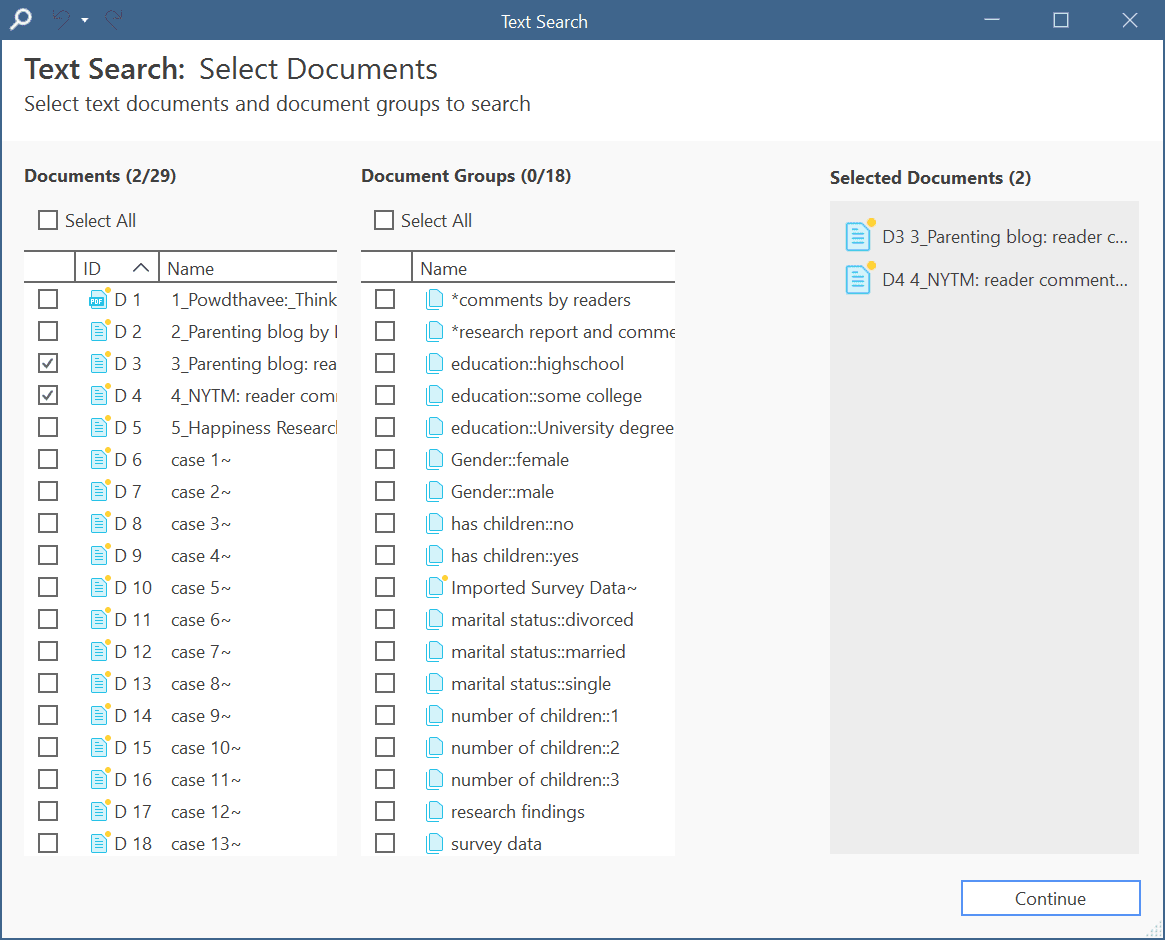
Task: Click the document icon for D 14
Action: pyautogui.click(x=99, y=716)
